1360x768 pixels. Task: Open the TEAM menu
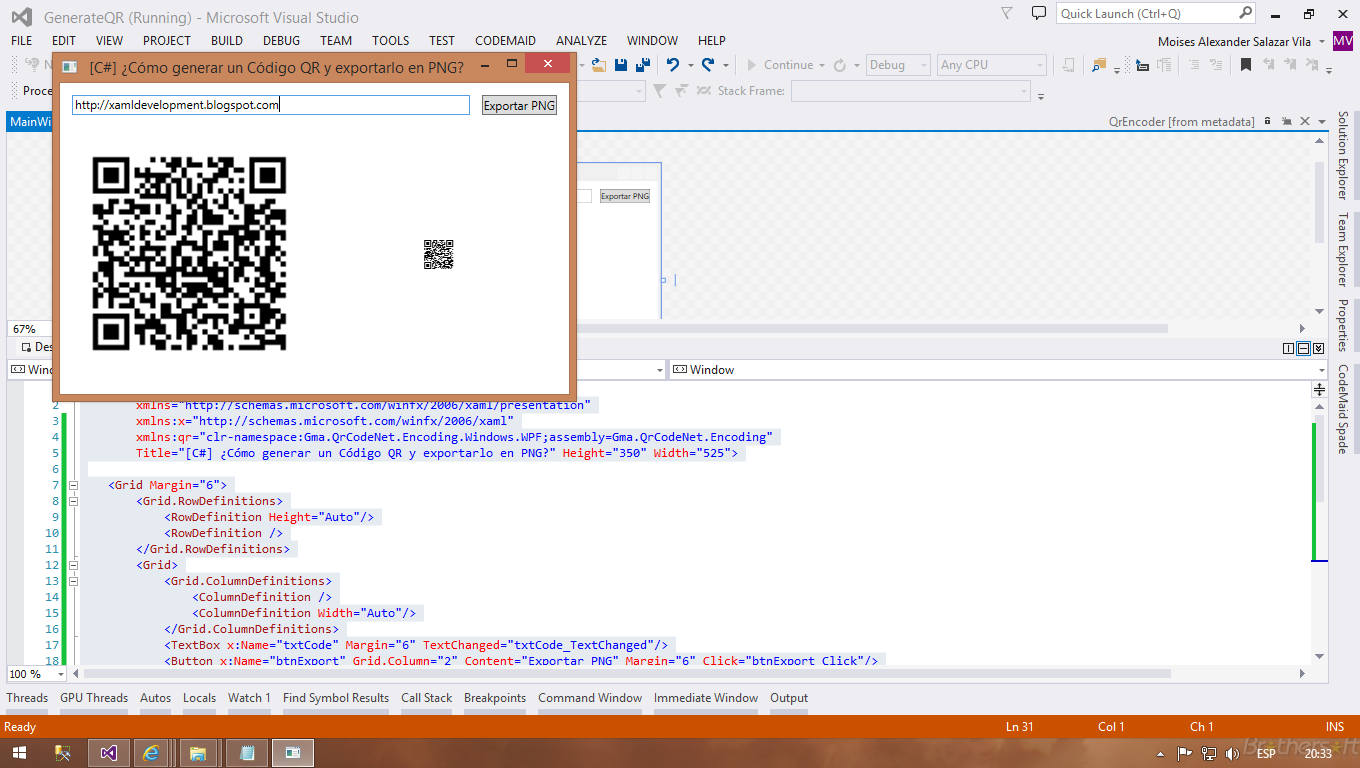click(336, 41)
